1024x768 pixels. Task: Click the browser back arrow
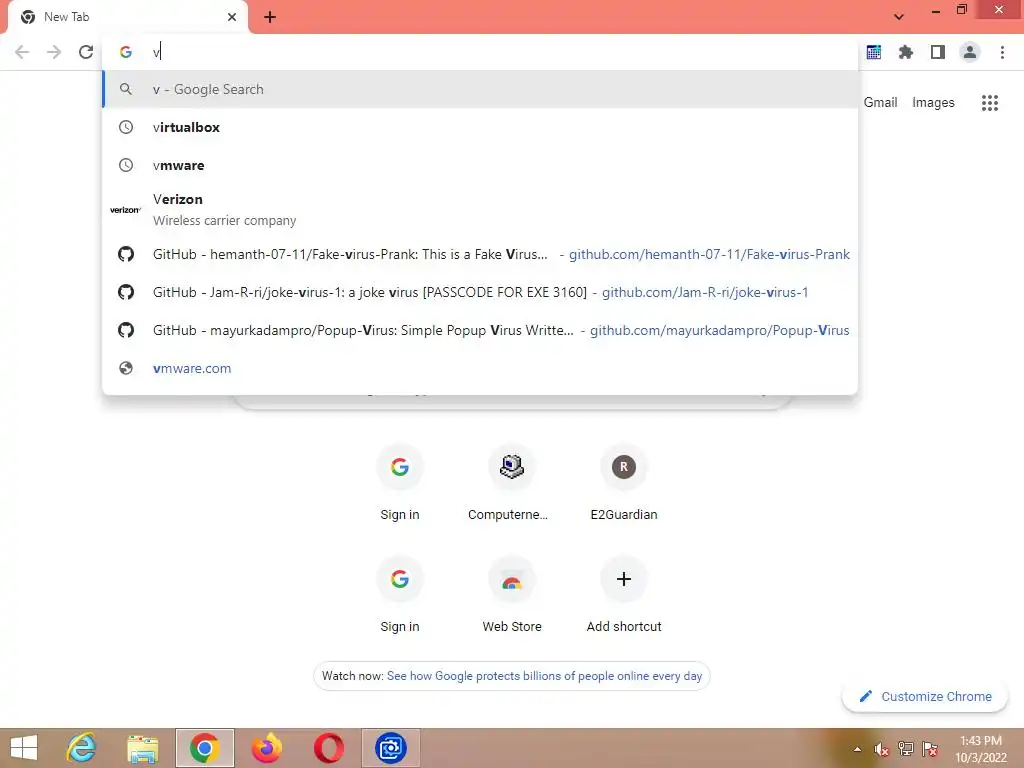[x=22, y=52]
